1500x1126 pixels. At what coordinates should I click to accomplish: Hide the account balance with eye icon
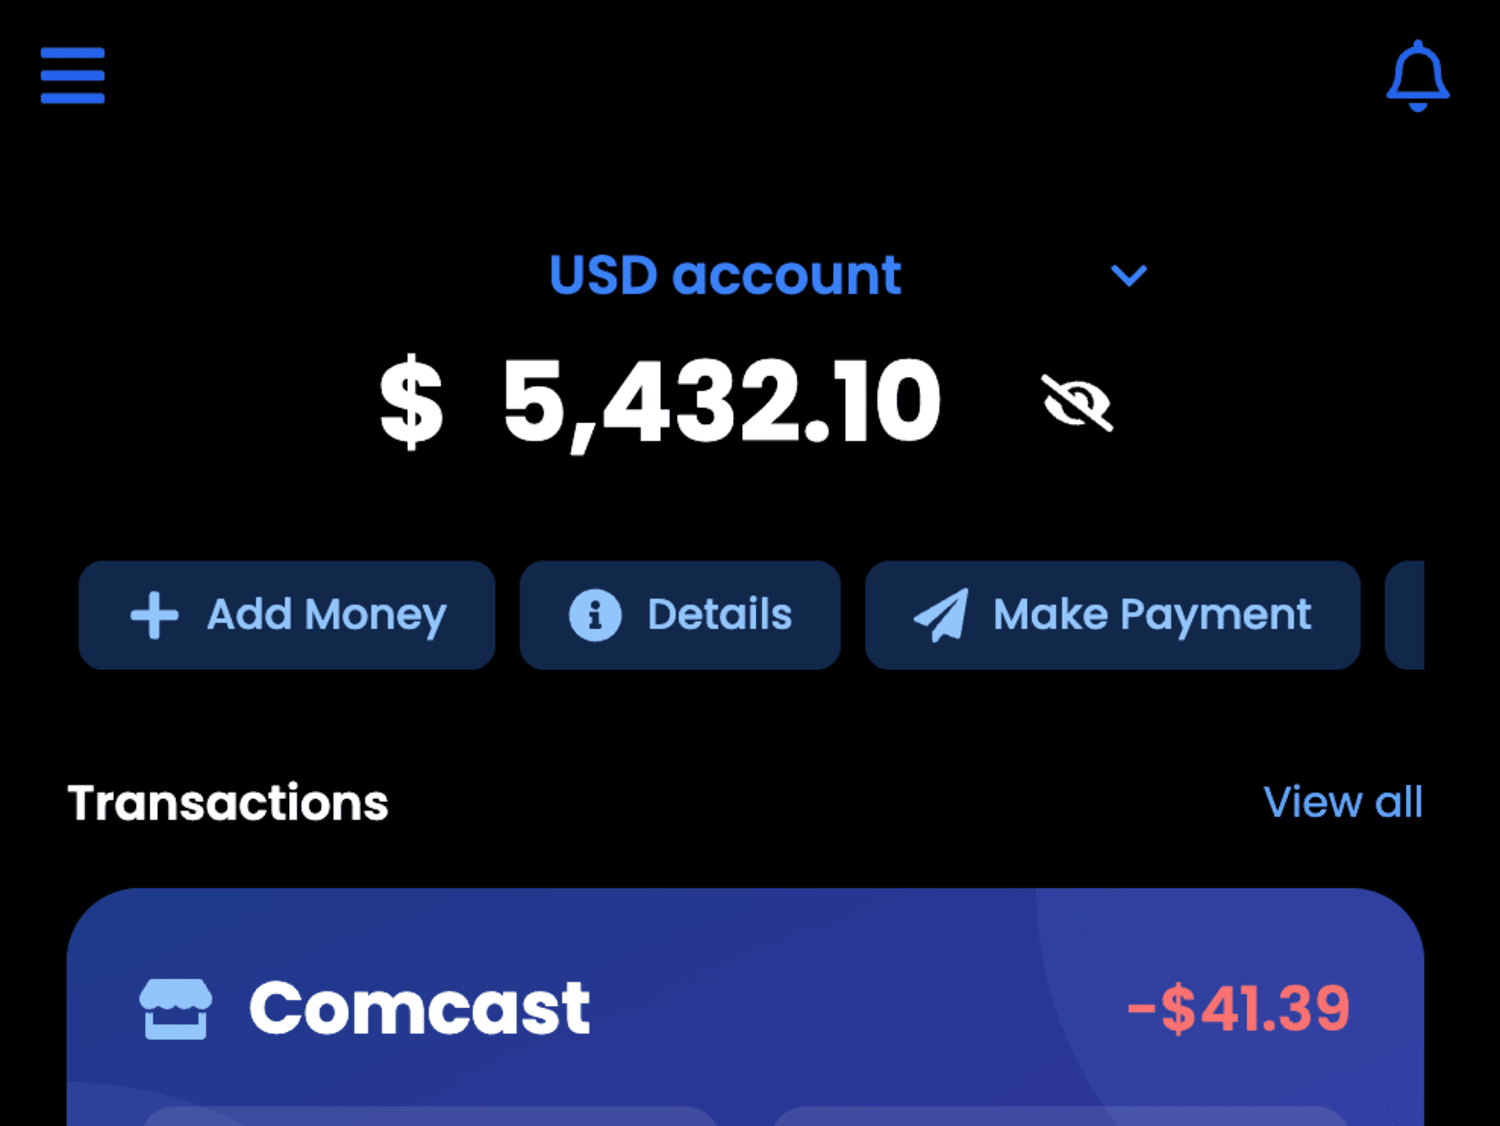[x=1077, y=403]
